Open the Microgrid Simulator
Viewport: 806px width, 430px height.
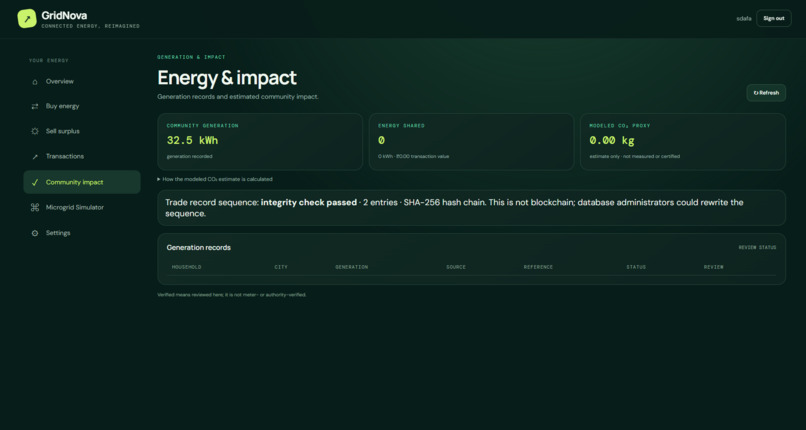click(x=82, y=208)
